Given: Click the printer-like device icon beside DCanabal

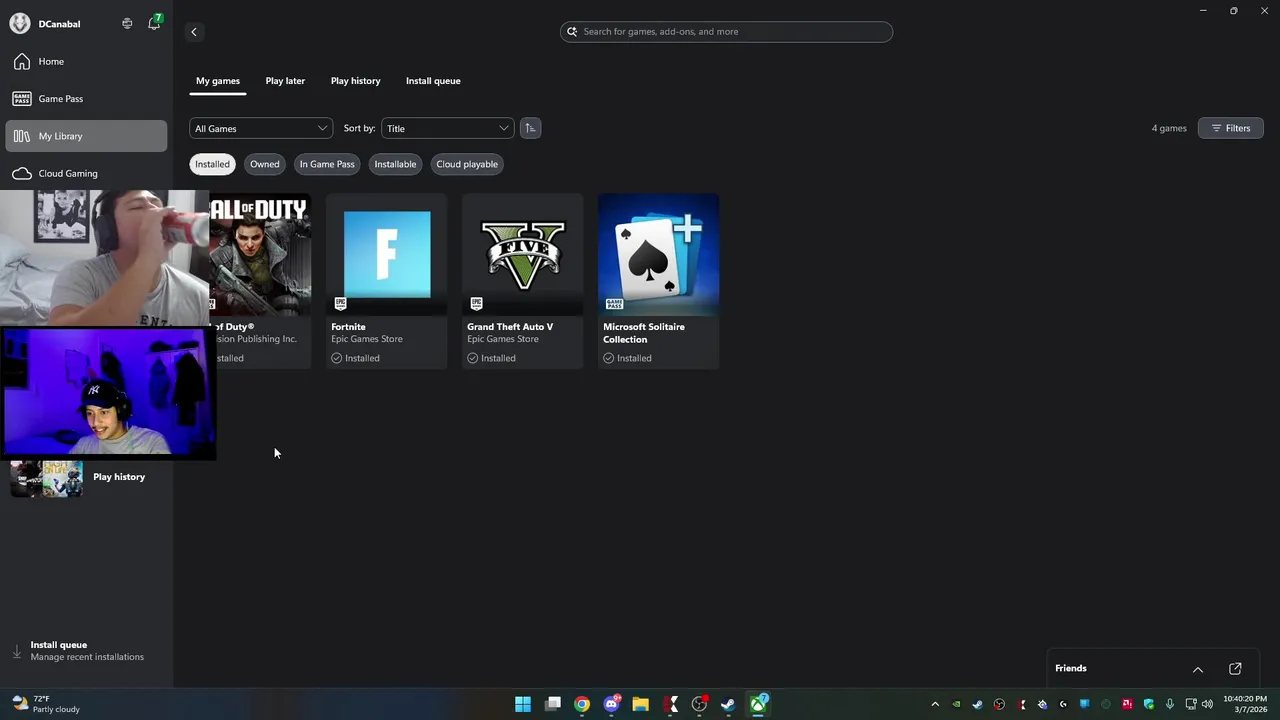Looking at the screenshot, I should [x=127, y=23].
